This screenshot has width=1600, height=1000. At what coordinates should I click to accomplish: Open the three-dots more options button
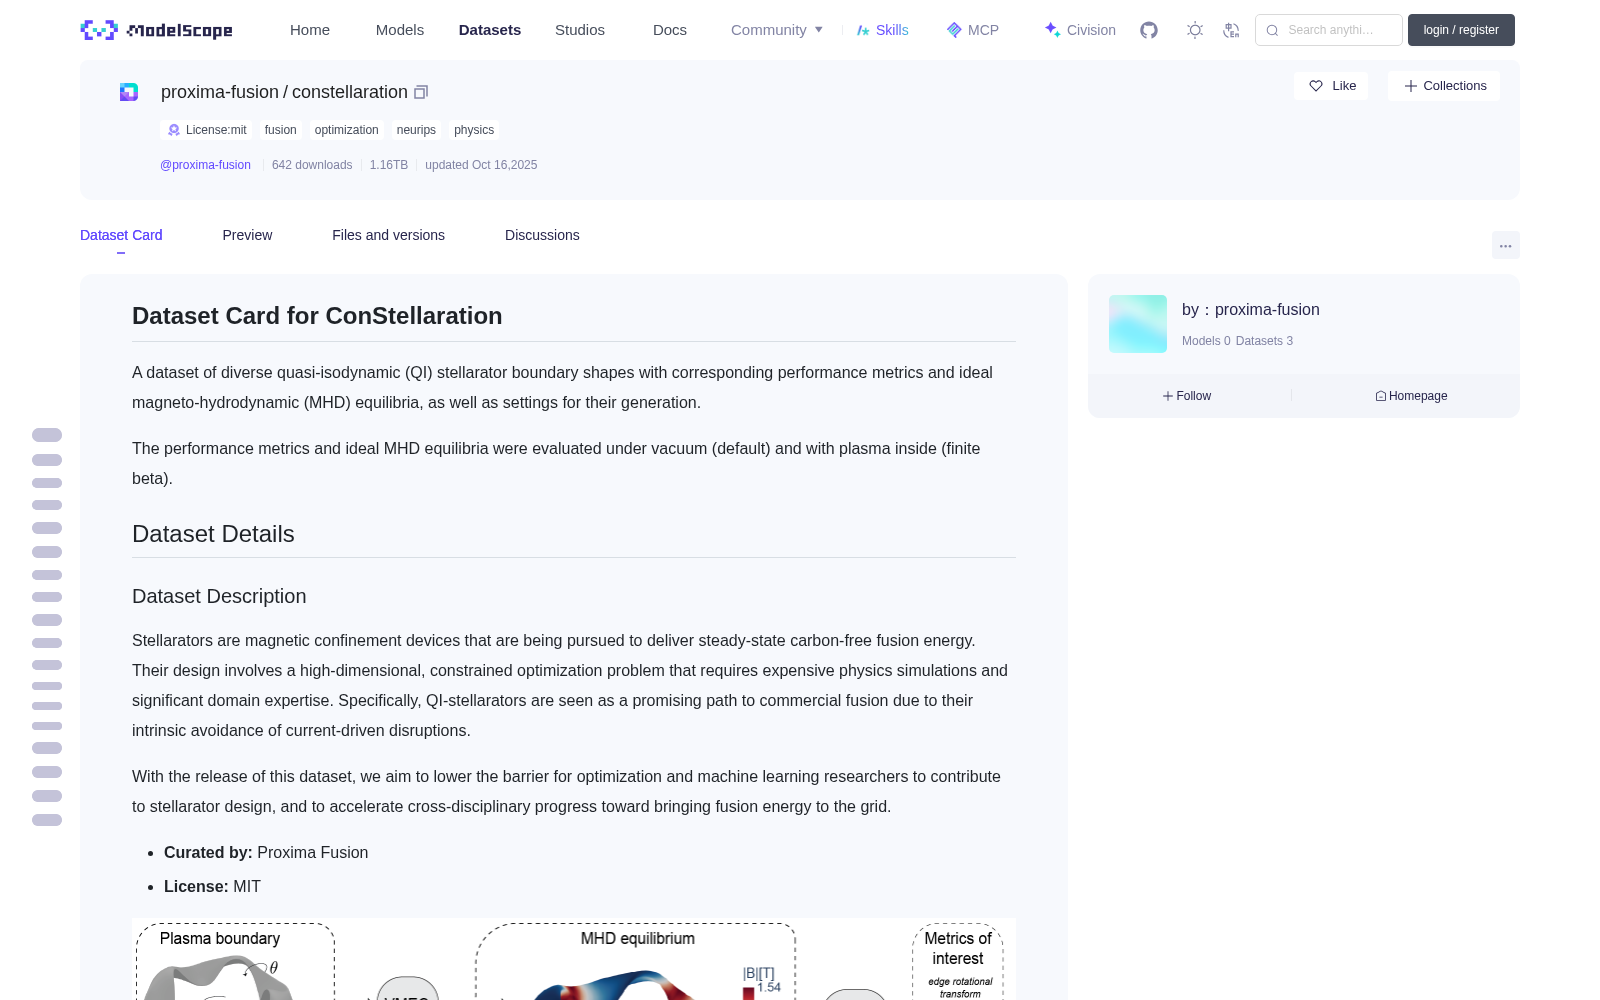[1505, 246]
